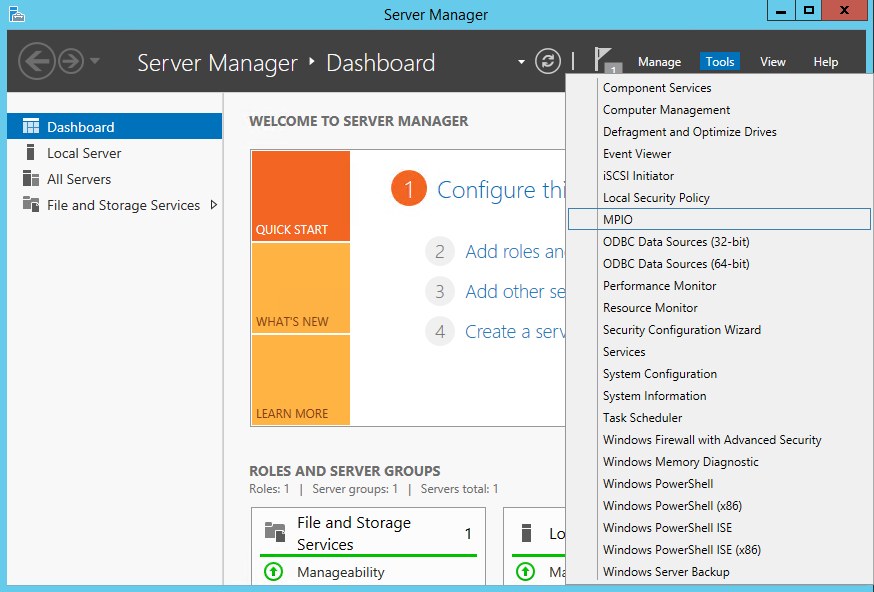The height and width of the screenshot is (592, 874).
Task: Open navigation history dropdown arrow
Action: click(95, 61)
